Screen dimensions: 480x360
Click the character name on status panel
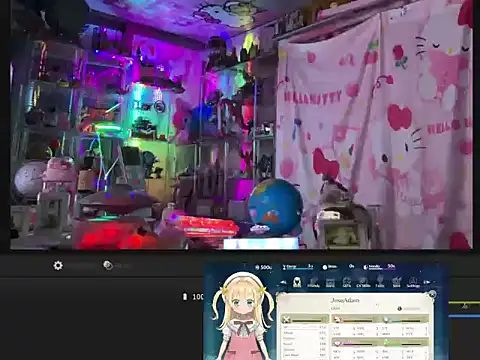[x=345, y=300]
